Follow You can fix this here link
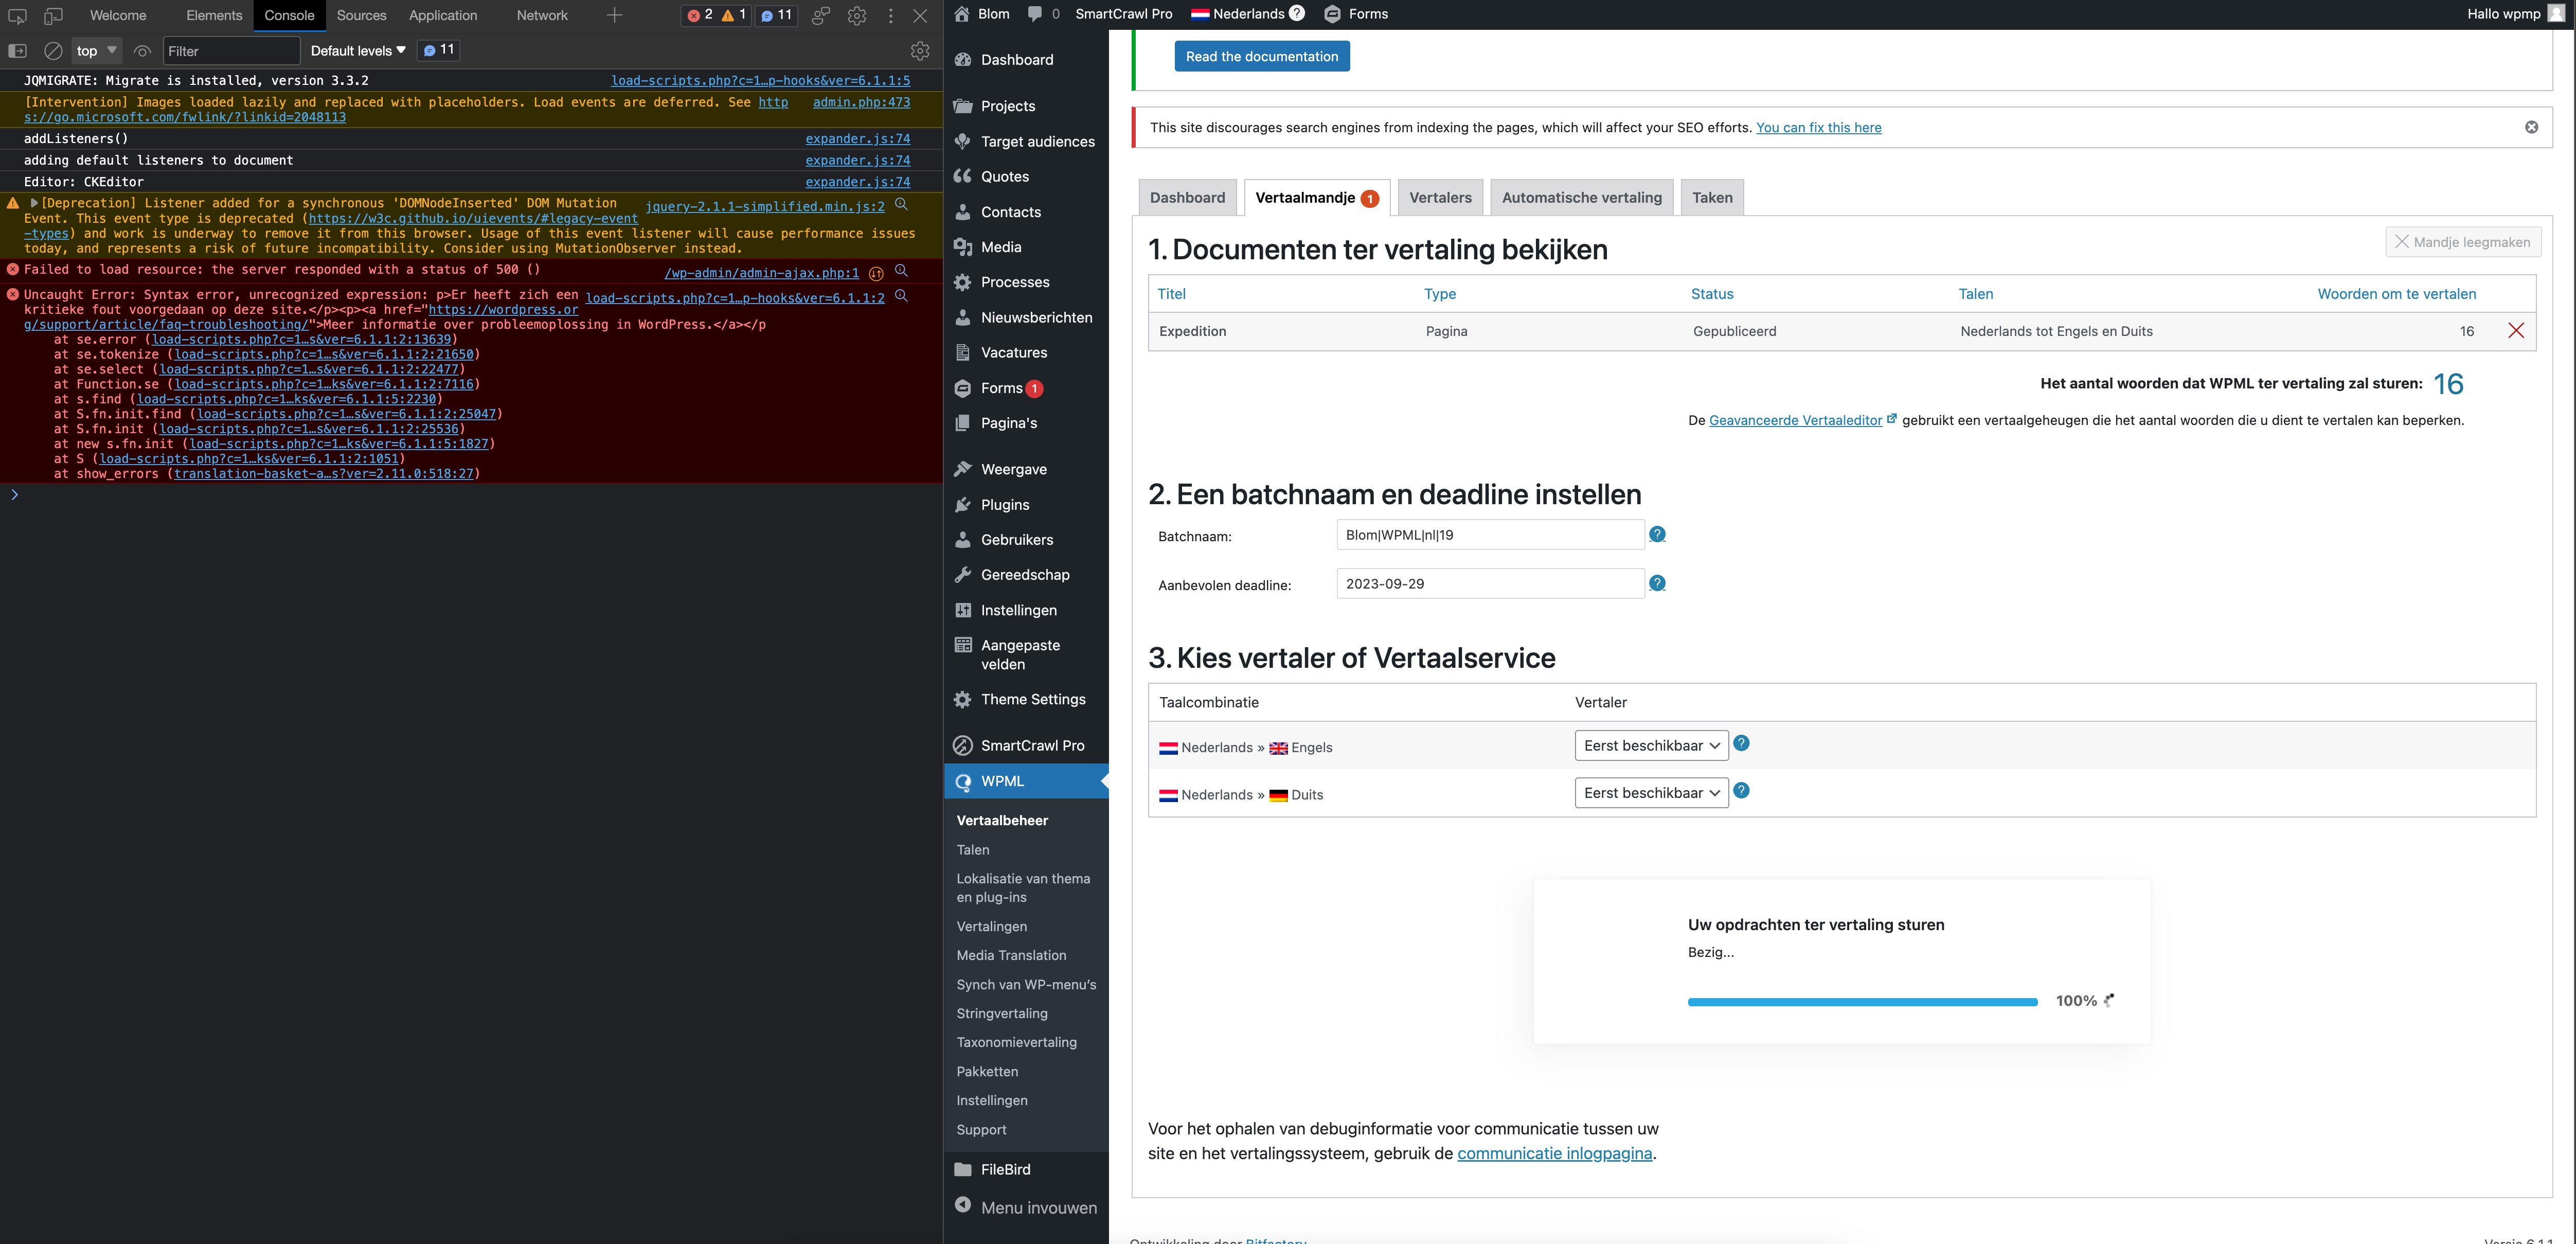The height and width of the screenshot is (1244, 2576). [1818, 127]
